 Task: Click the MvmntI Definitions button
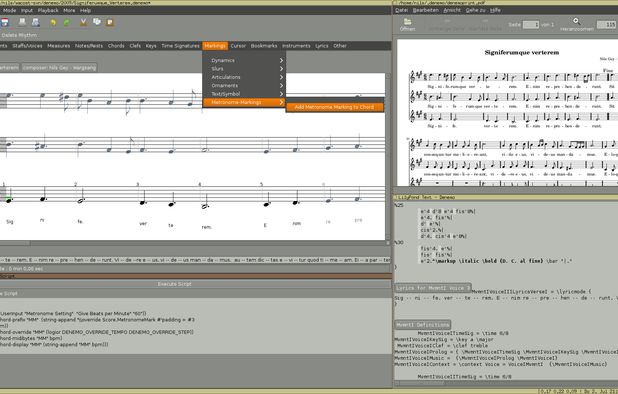pyautogui.click(x=423, y=325)
